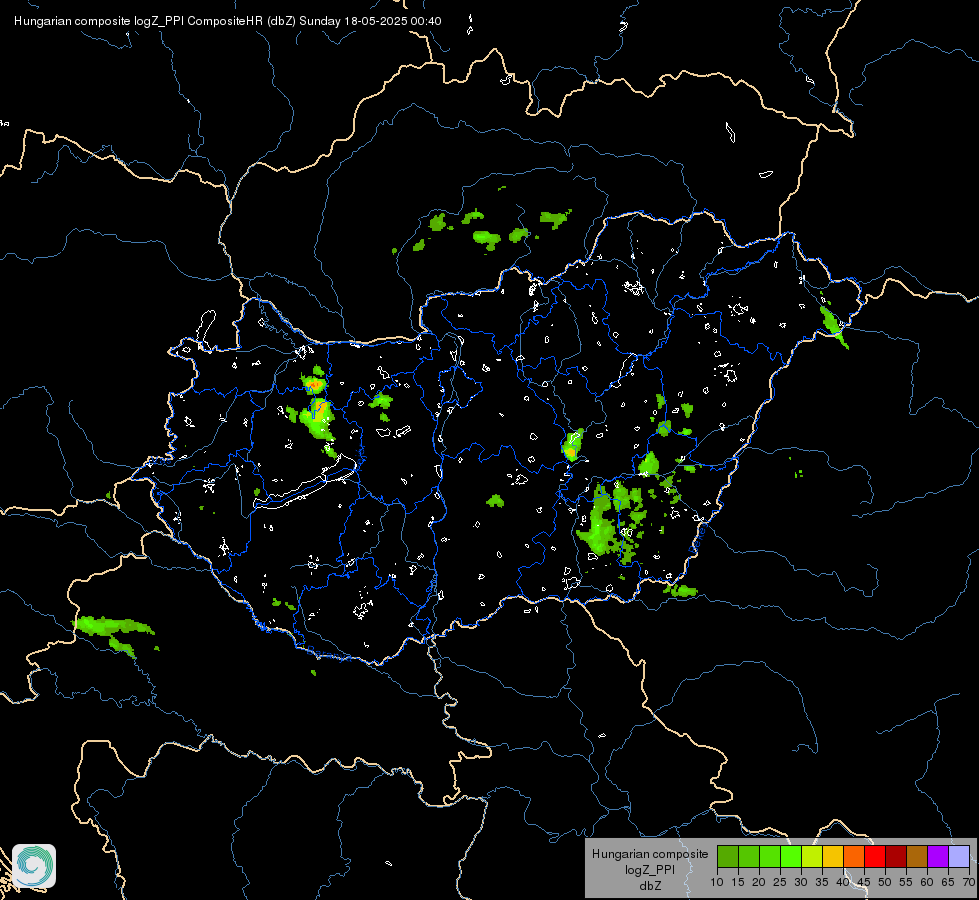Select the 60-65 dBZ purple swatch
The width and height of the screenshot is (979, 900).
tap(938, 856)
